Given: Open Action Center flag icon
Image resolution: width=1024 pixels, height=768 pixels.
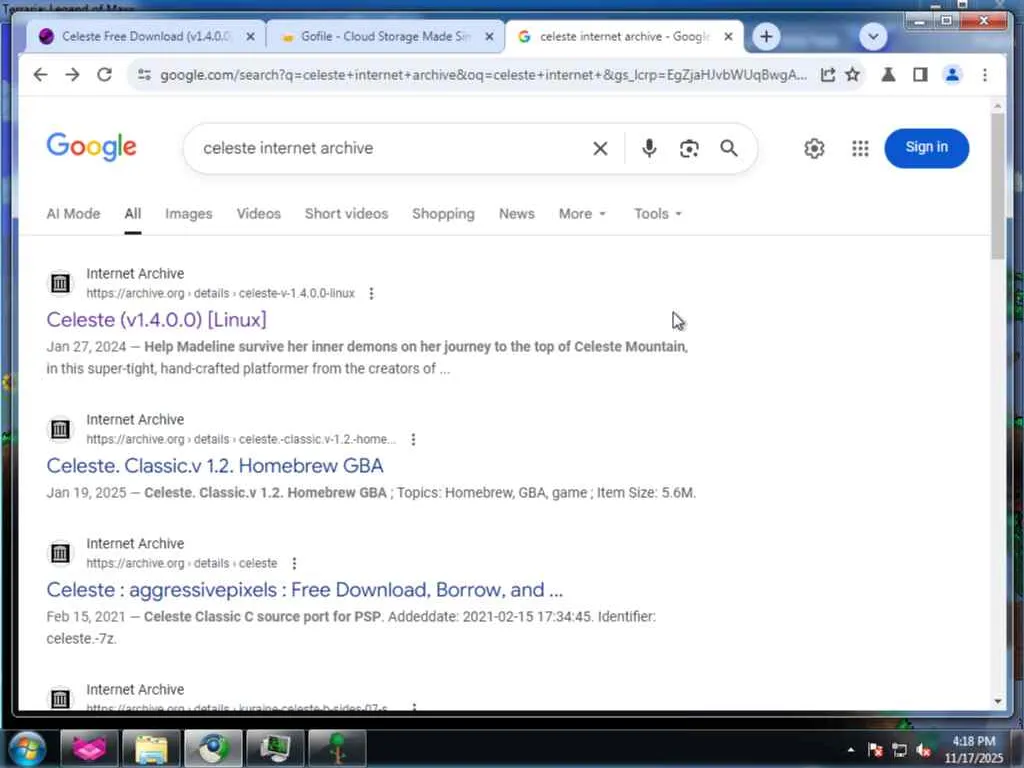Looking at the screenshot, I should point(875,750).
